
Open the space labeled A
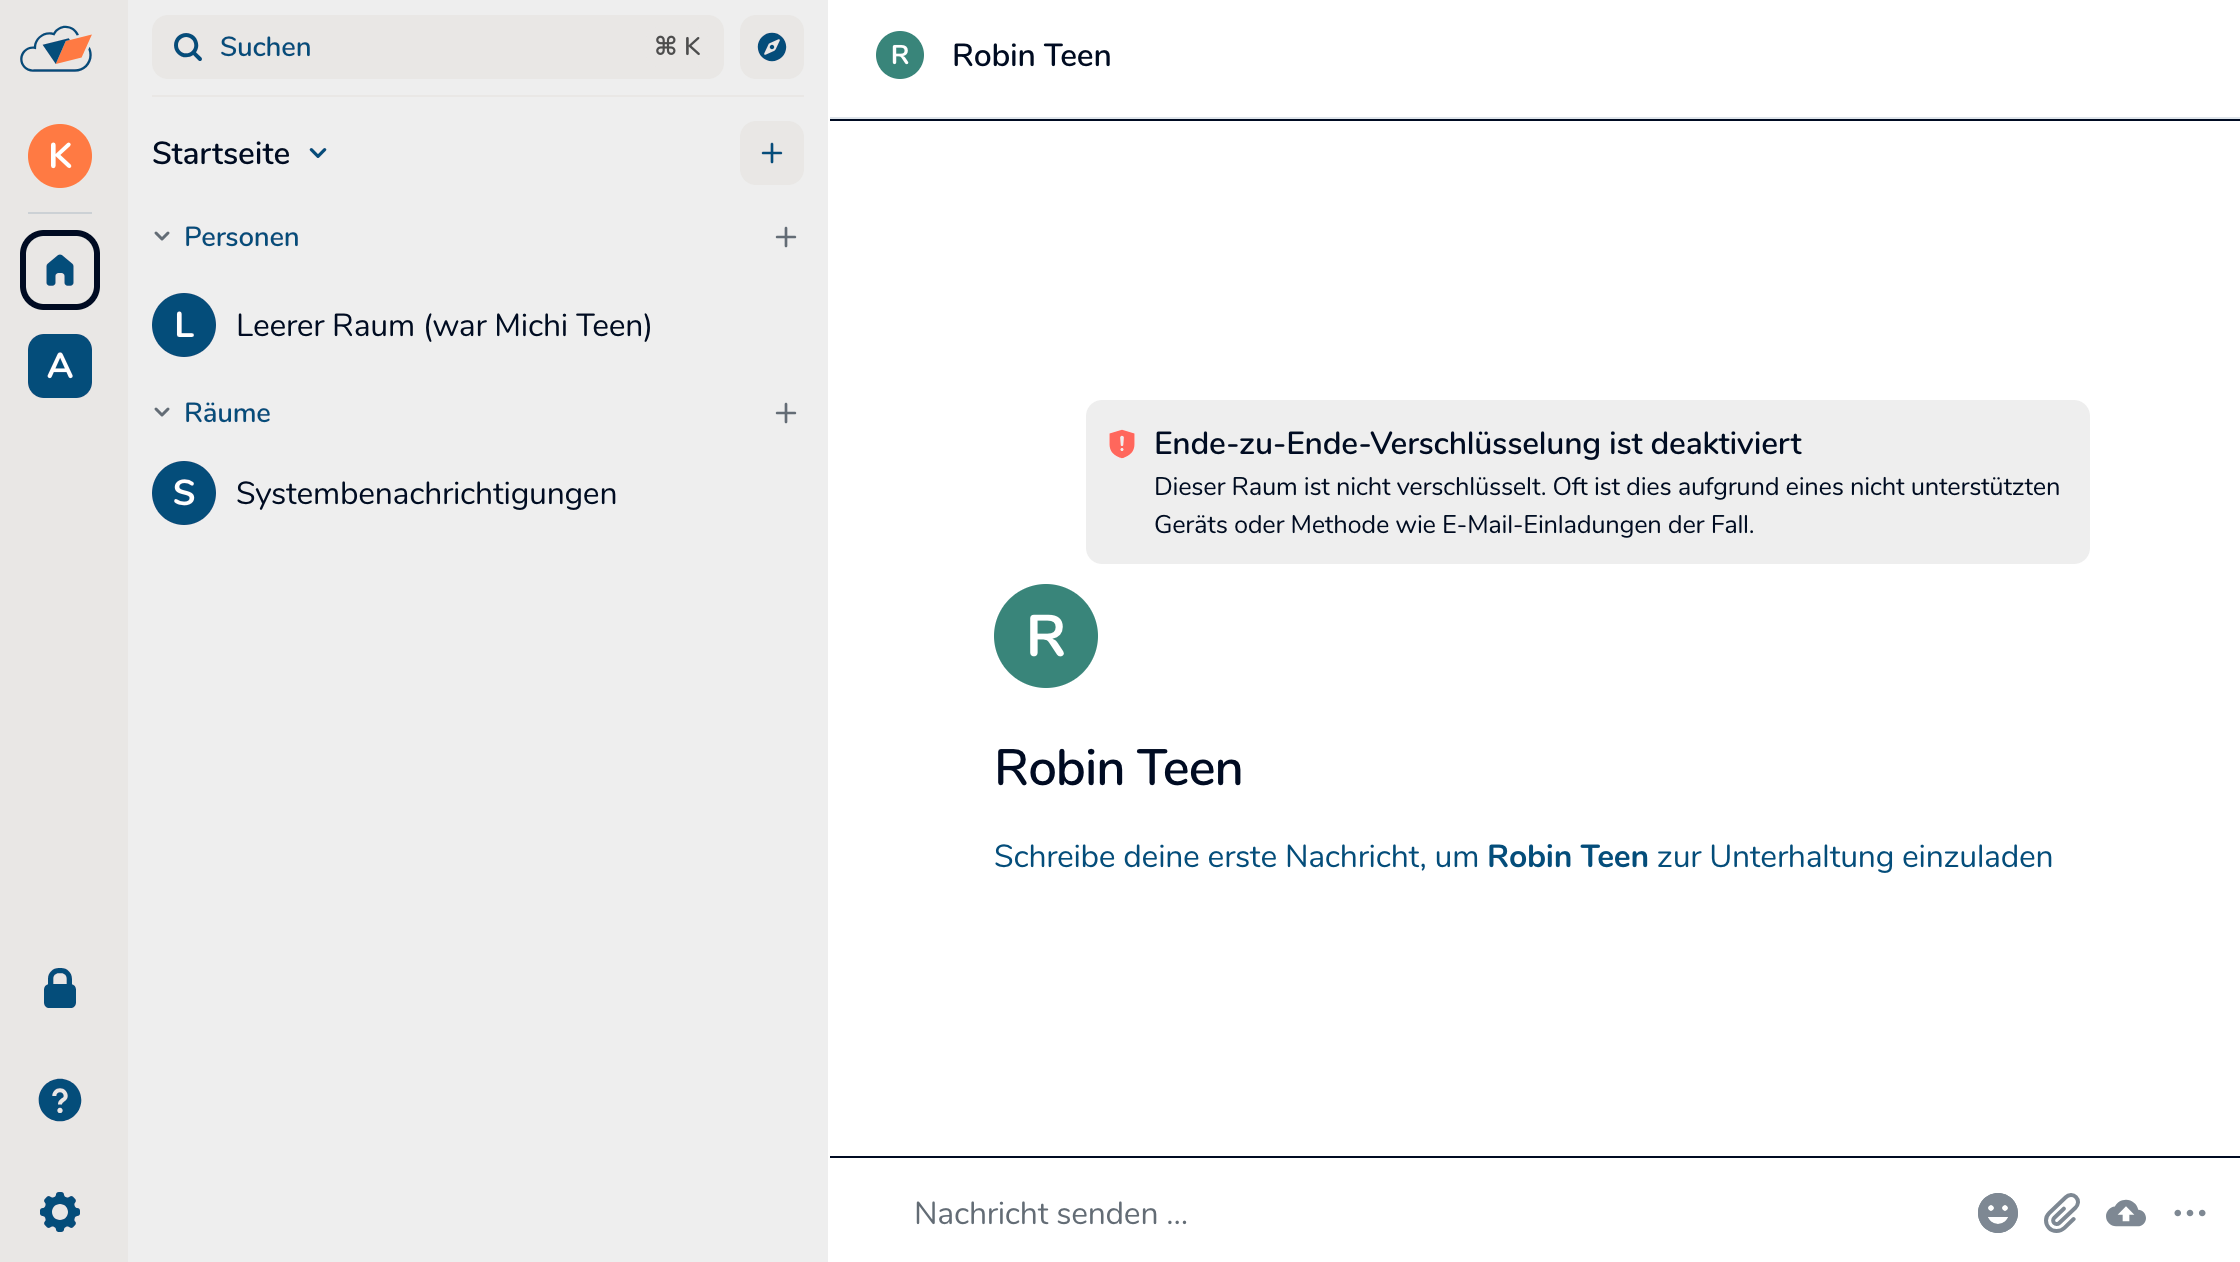tap(60, 366)
